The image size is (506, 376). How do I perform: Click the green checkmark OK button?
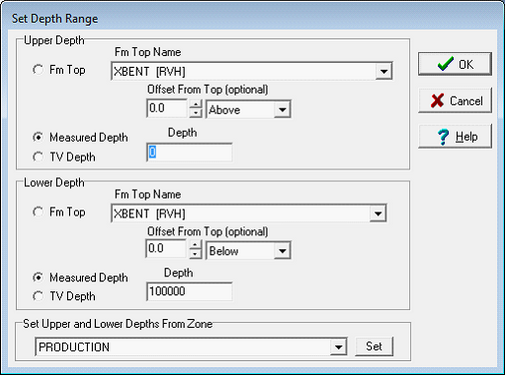pyautogui.click(x=455, y=64)
